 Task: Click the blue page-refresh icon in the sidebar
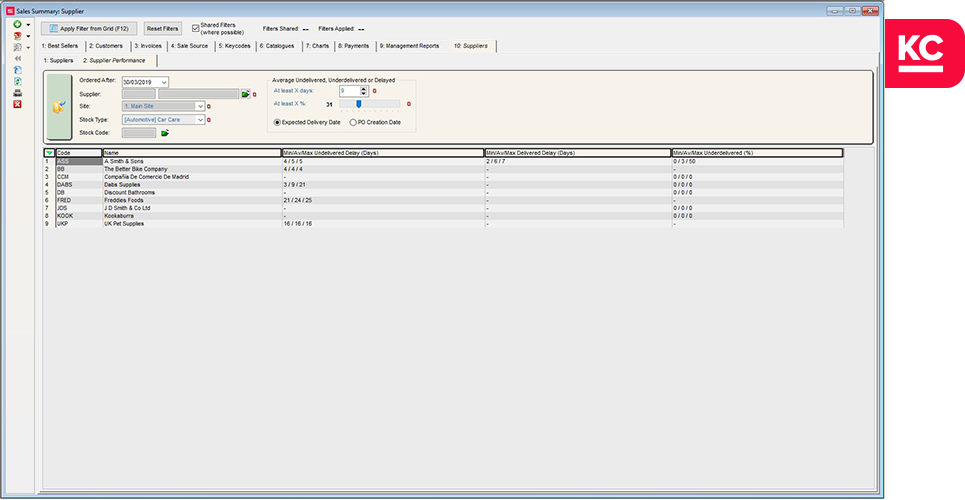point(17,70)
